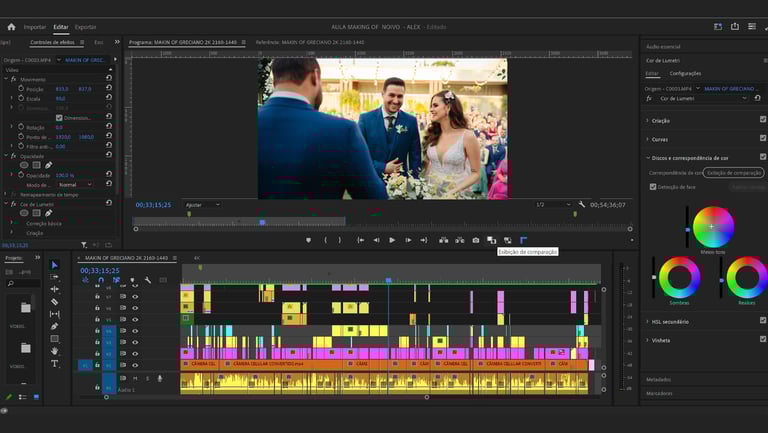Select the Pen tool in toolbar

54,326
